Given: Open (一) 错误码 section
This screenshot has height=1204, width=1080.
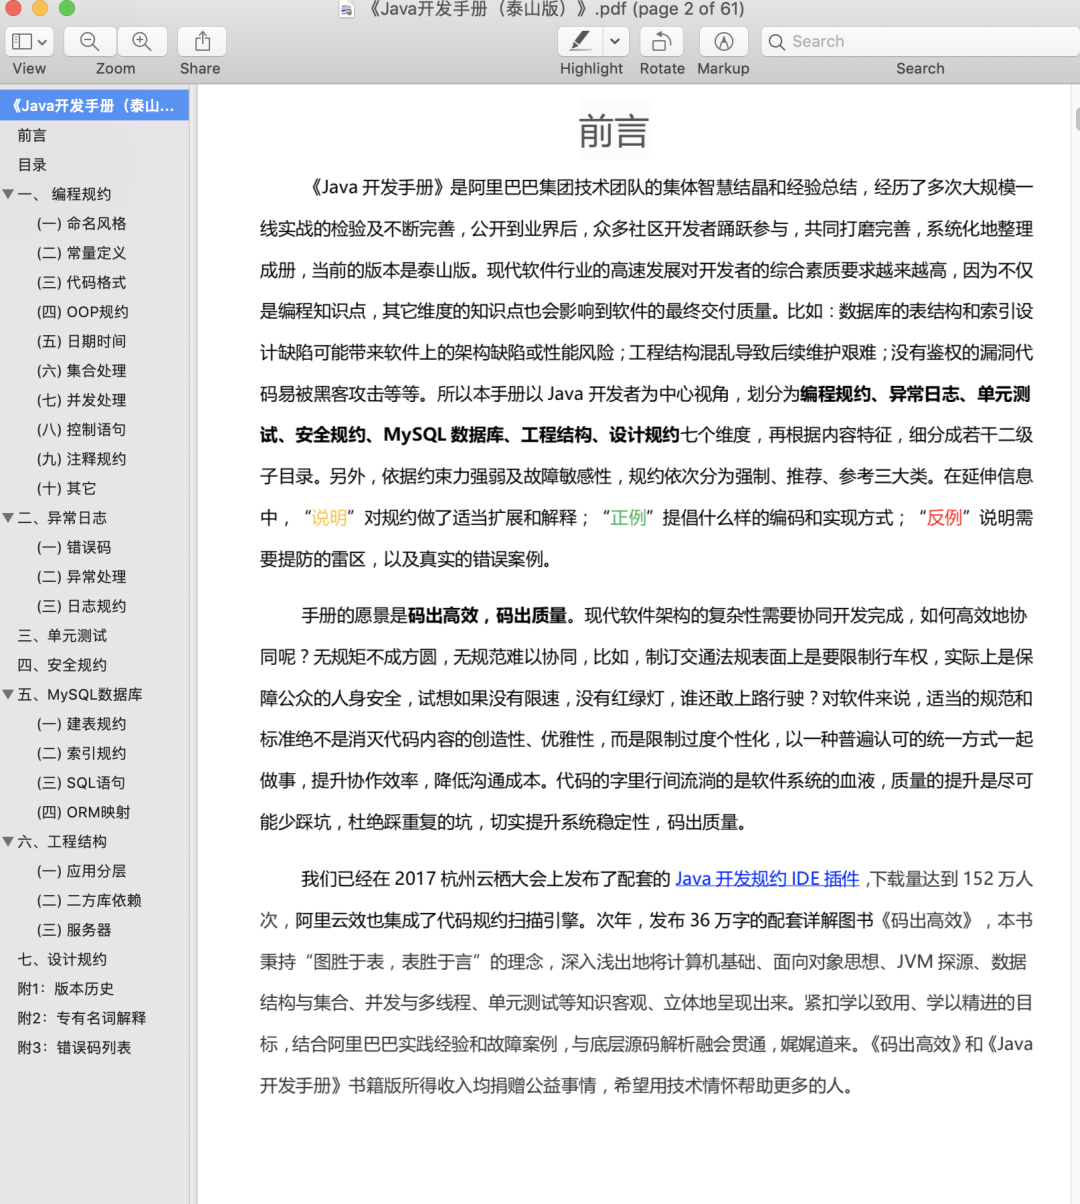Looking at the screenshot, I should [x=74, y=548].
